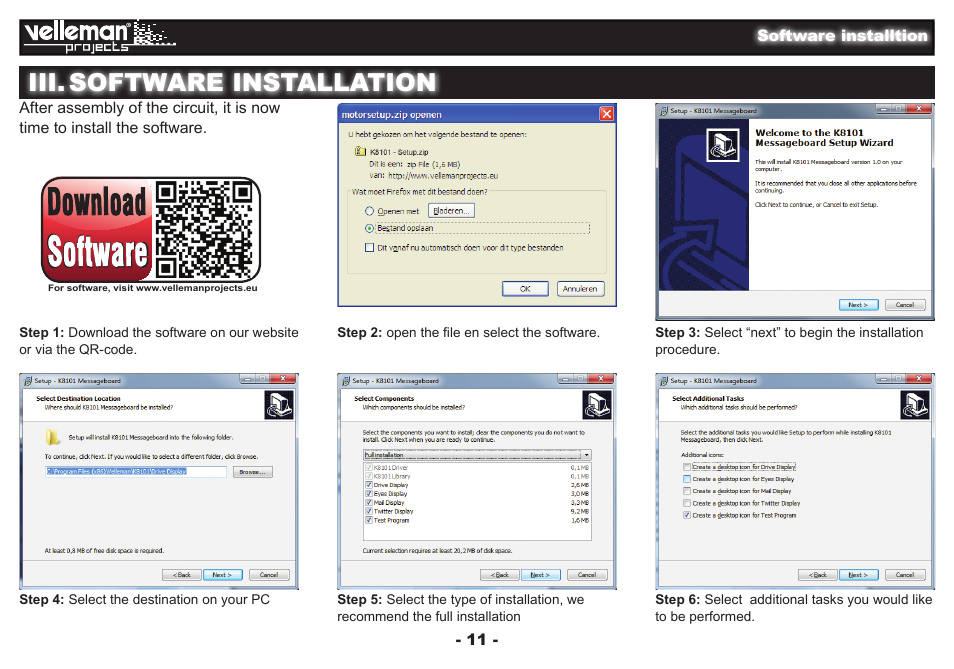Uncheck the Drive Display component
Screen dimensions: 954x669
coord(369,485)
